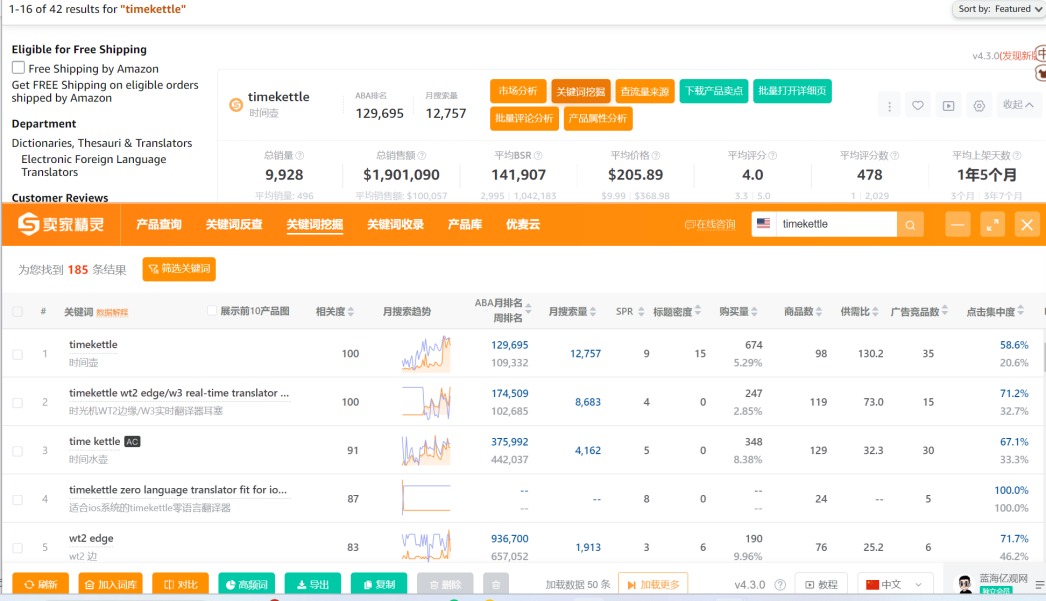The image size is (1046, 601).
Task: Open the US flag marketplace selector
Action: point(764,224)
